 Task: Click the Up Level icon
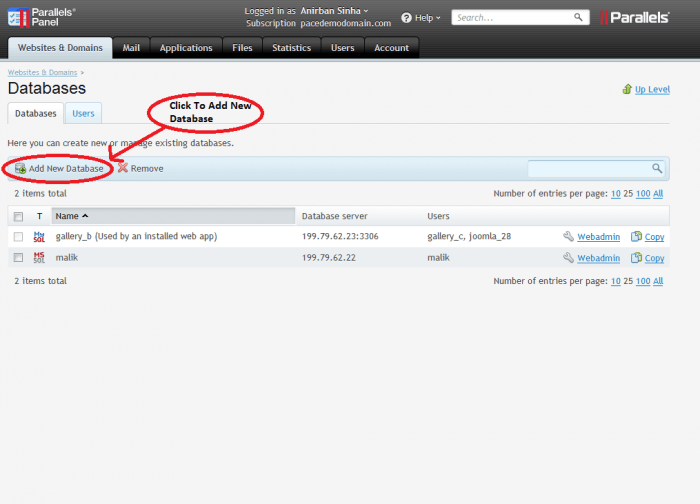click(x=627, y=89)
